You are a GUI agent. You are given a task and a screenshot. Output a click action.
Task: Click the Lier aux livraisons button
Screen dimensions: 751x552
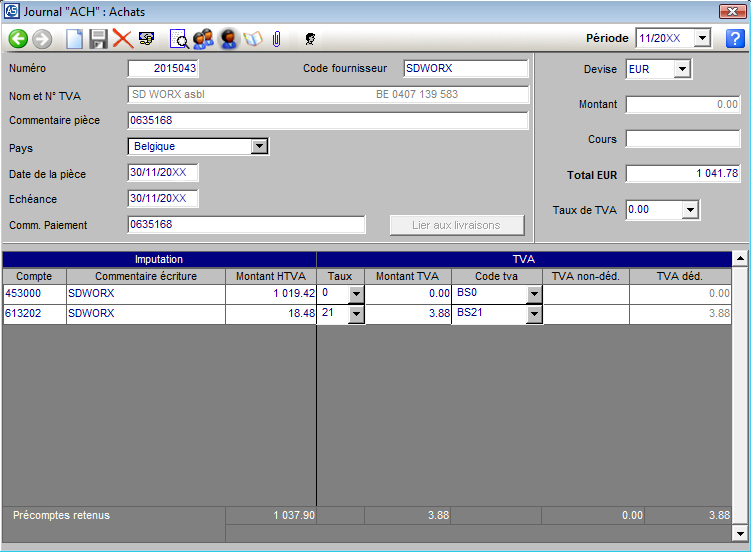[456, 225]
